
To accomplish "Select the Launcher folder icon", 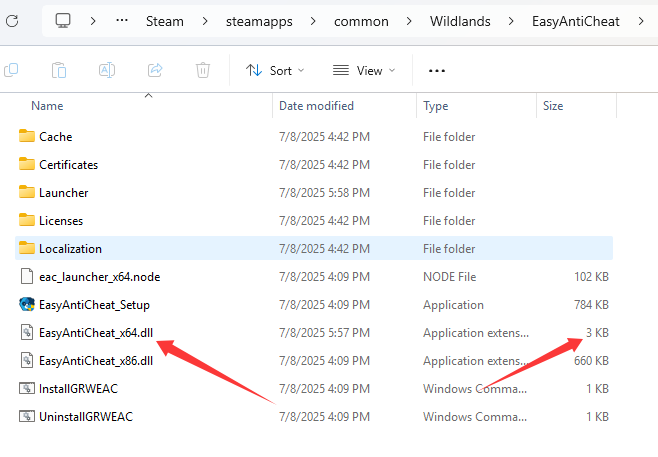I will [27, 192].
